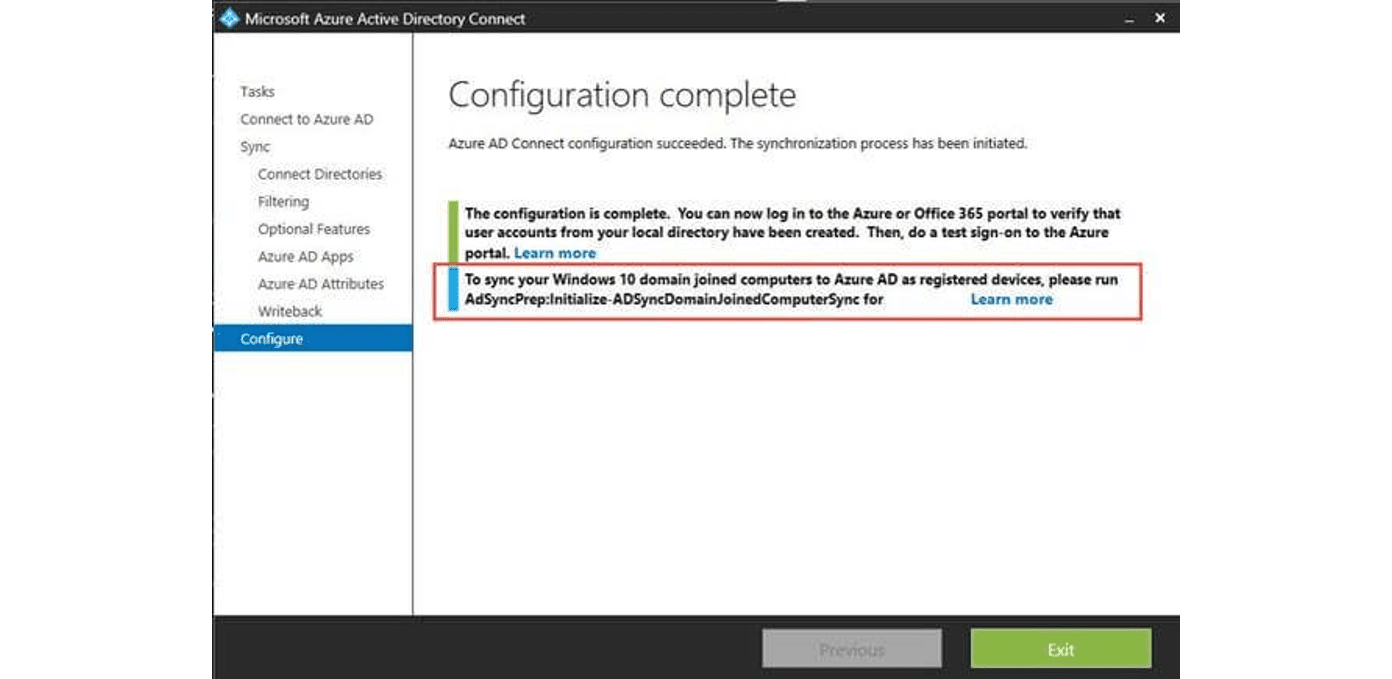The width and height of the screenshot is (1392, 679).
Task: Select the Tasks step in sidebar
Action: [257, 92]
